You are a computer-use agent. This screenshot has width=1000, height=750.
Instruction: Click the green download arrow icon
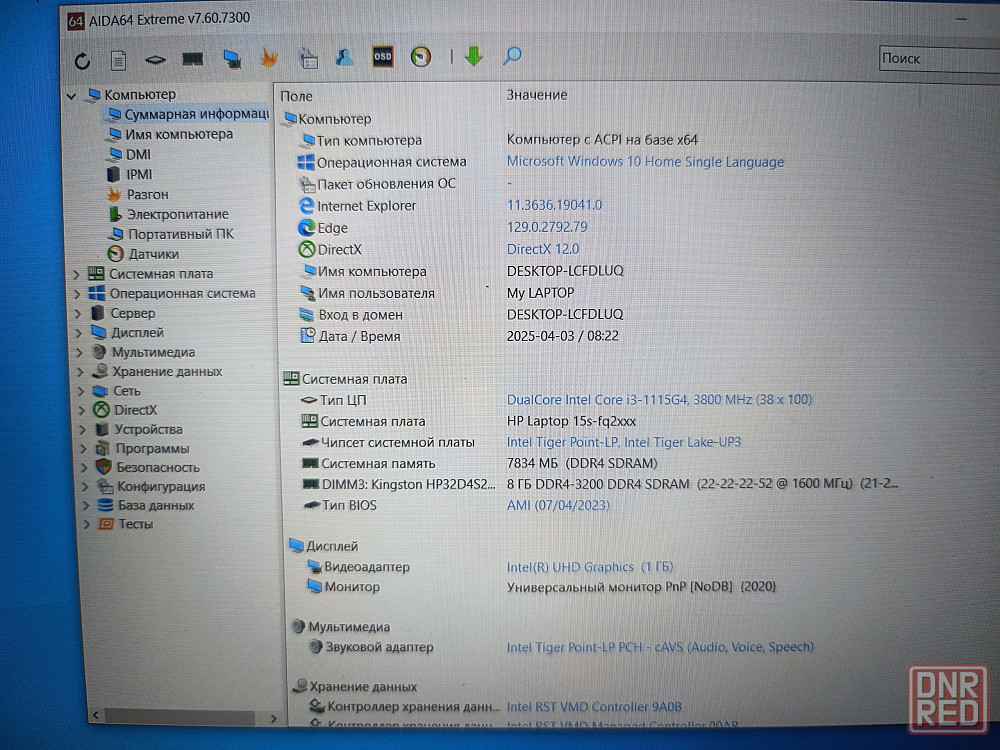tap(474, 56)
